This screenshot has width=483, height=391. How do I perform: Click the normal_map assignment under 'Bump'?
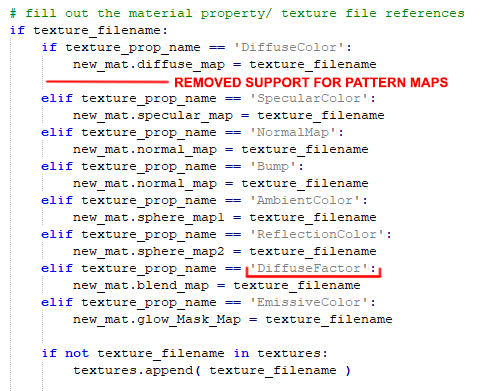(x=221, y=183)
